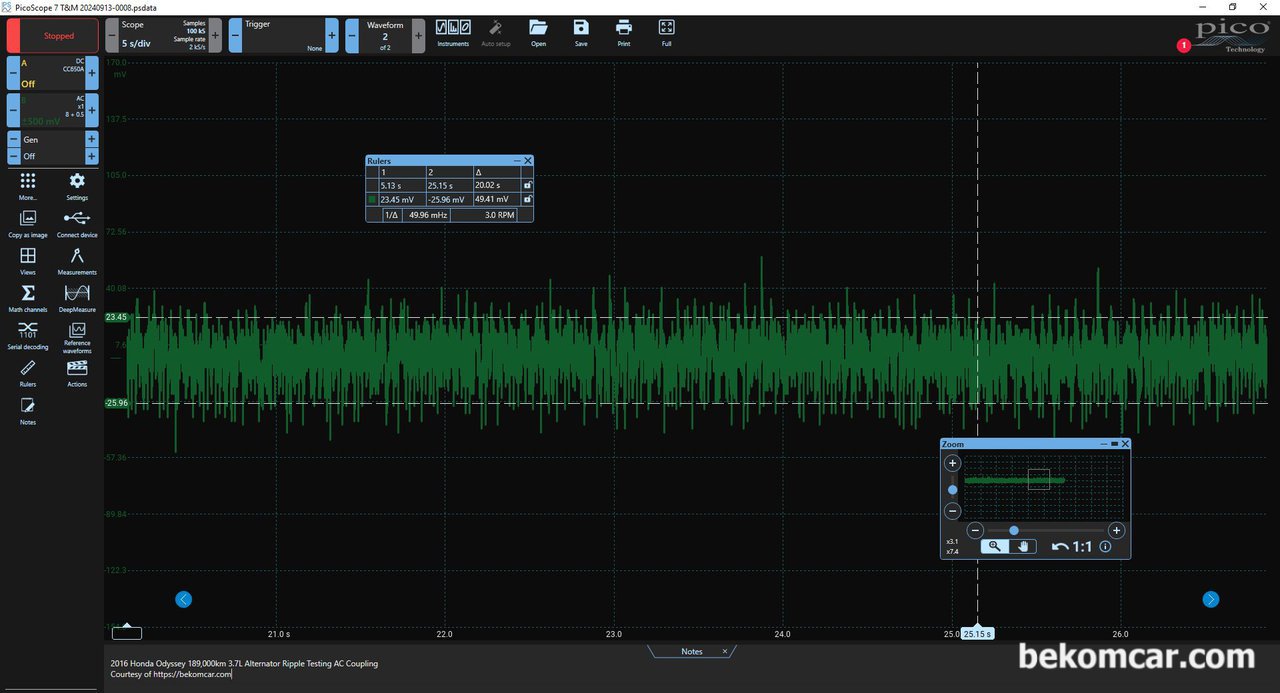Open Reference waveforms tool
The image size is (1280, 693).
pyautogui.click(x=77, y=338)
